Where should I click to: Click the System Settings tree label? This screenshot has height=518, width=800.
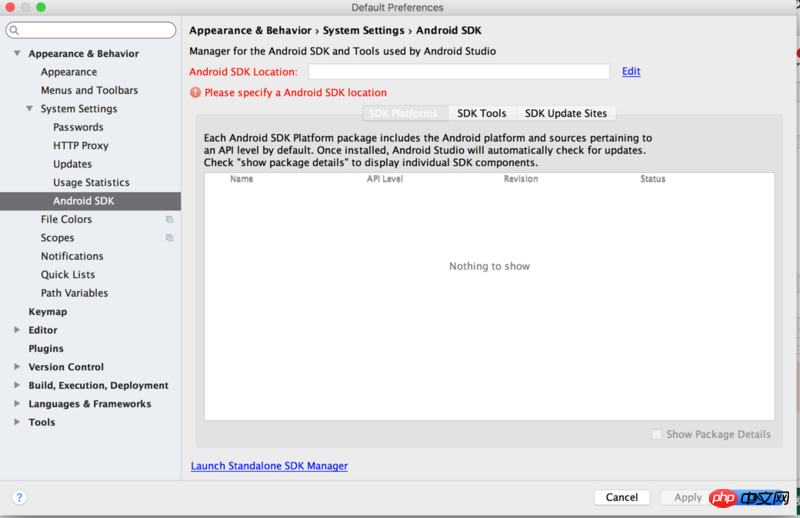tap(79, 109)
